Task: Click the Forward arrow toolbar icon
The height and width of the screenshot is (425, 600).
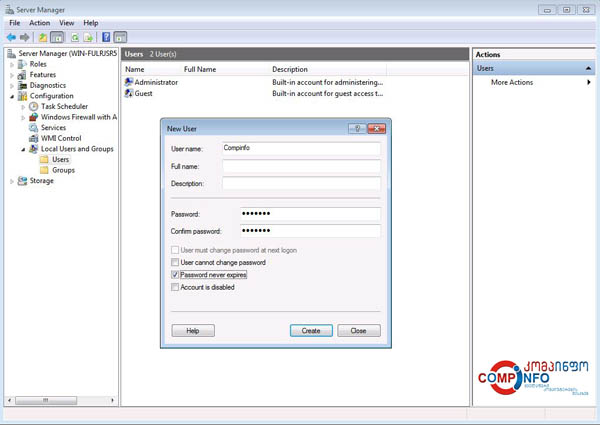Action: coord(24,37)
